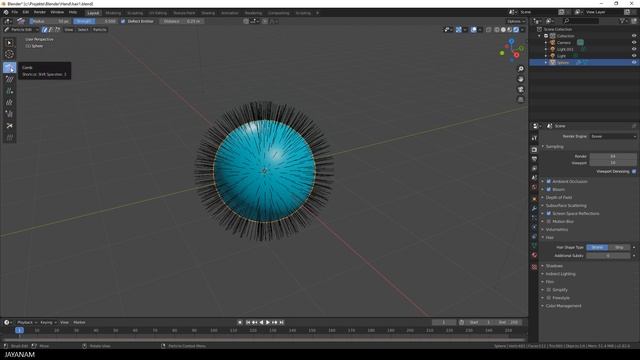This screenshot has height=360, width=640.
Task: Open the Material properties tab
Action: [x=534, y=255]
